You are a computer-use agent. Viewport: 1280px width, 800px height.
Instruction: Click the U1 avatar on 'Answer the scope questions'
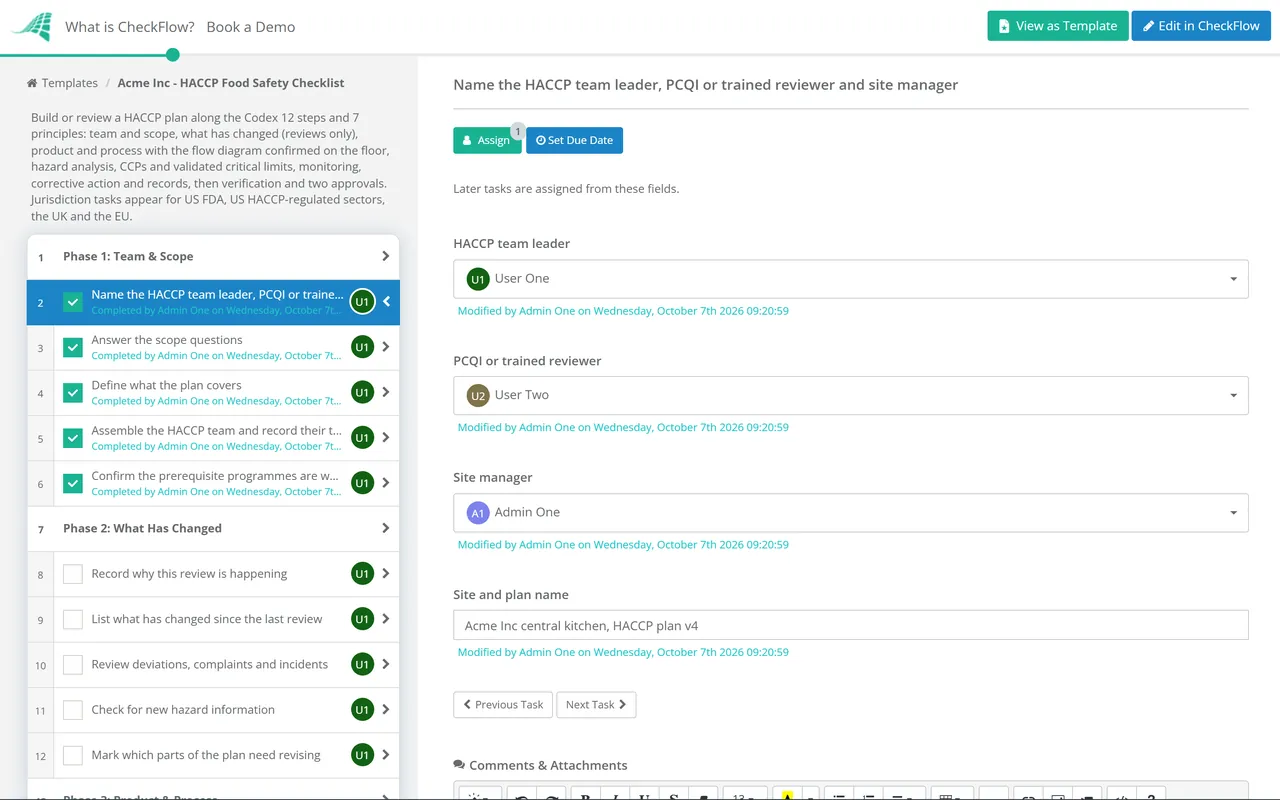click(x=362, y=347)
